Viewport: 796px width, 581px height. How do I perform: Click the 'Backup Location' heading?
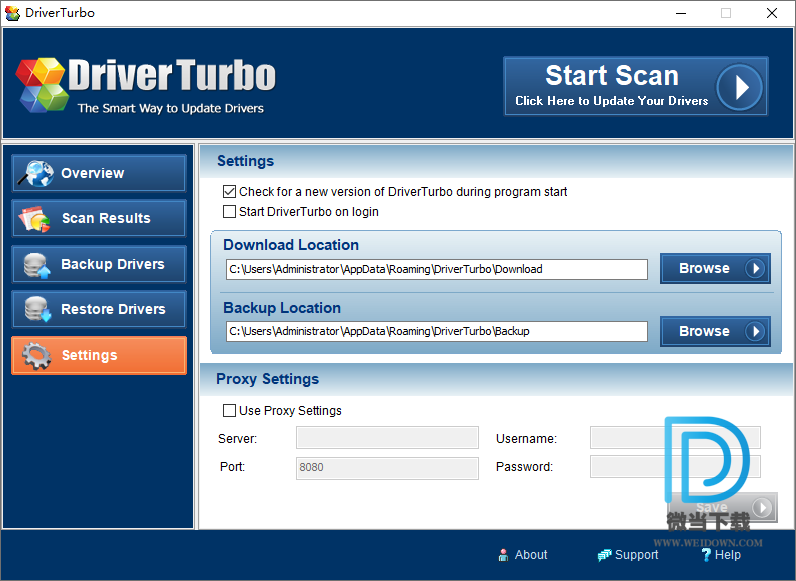282,308
